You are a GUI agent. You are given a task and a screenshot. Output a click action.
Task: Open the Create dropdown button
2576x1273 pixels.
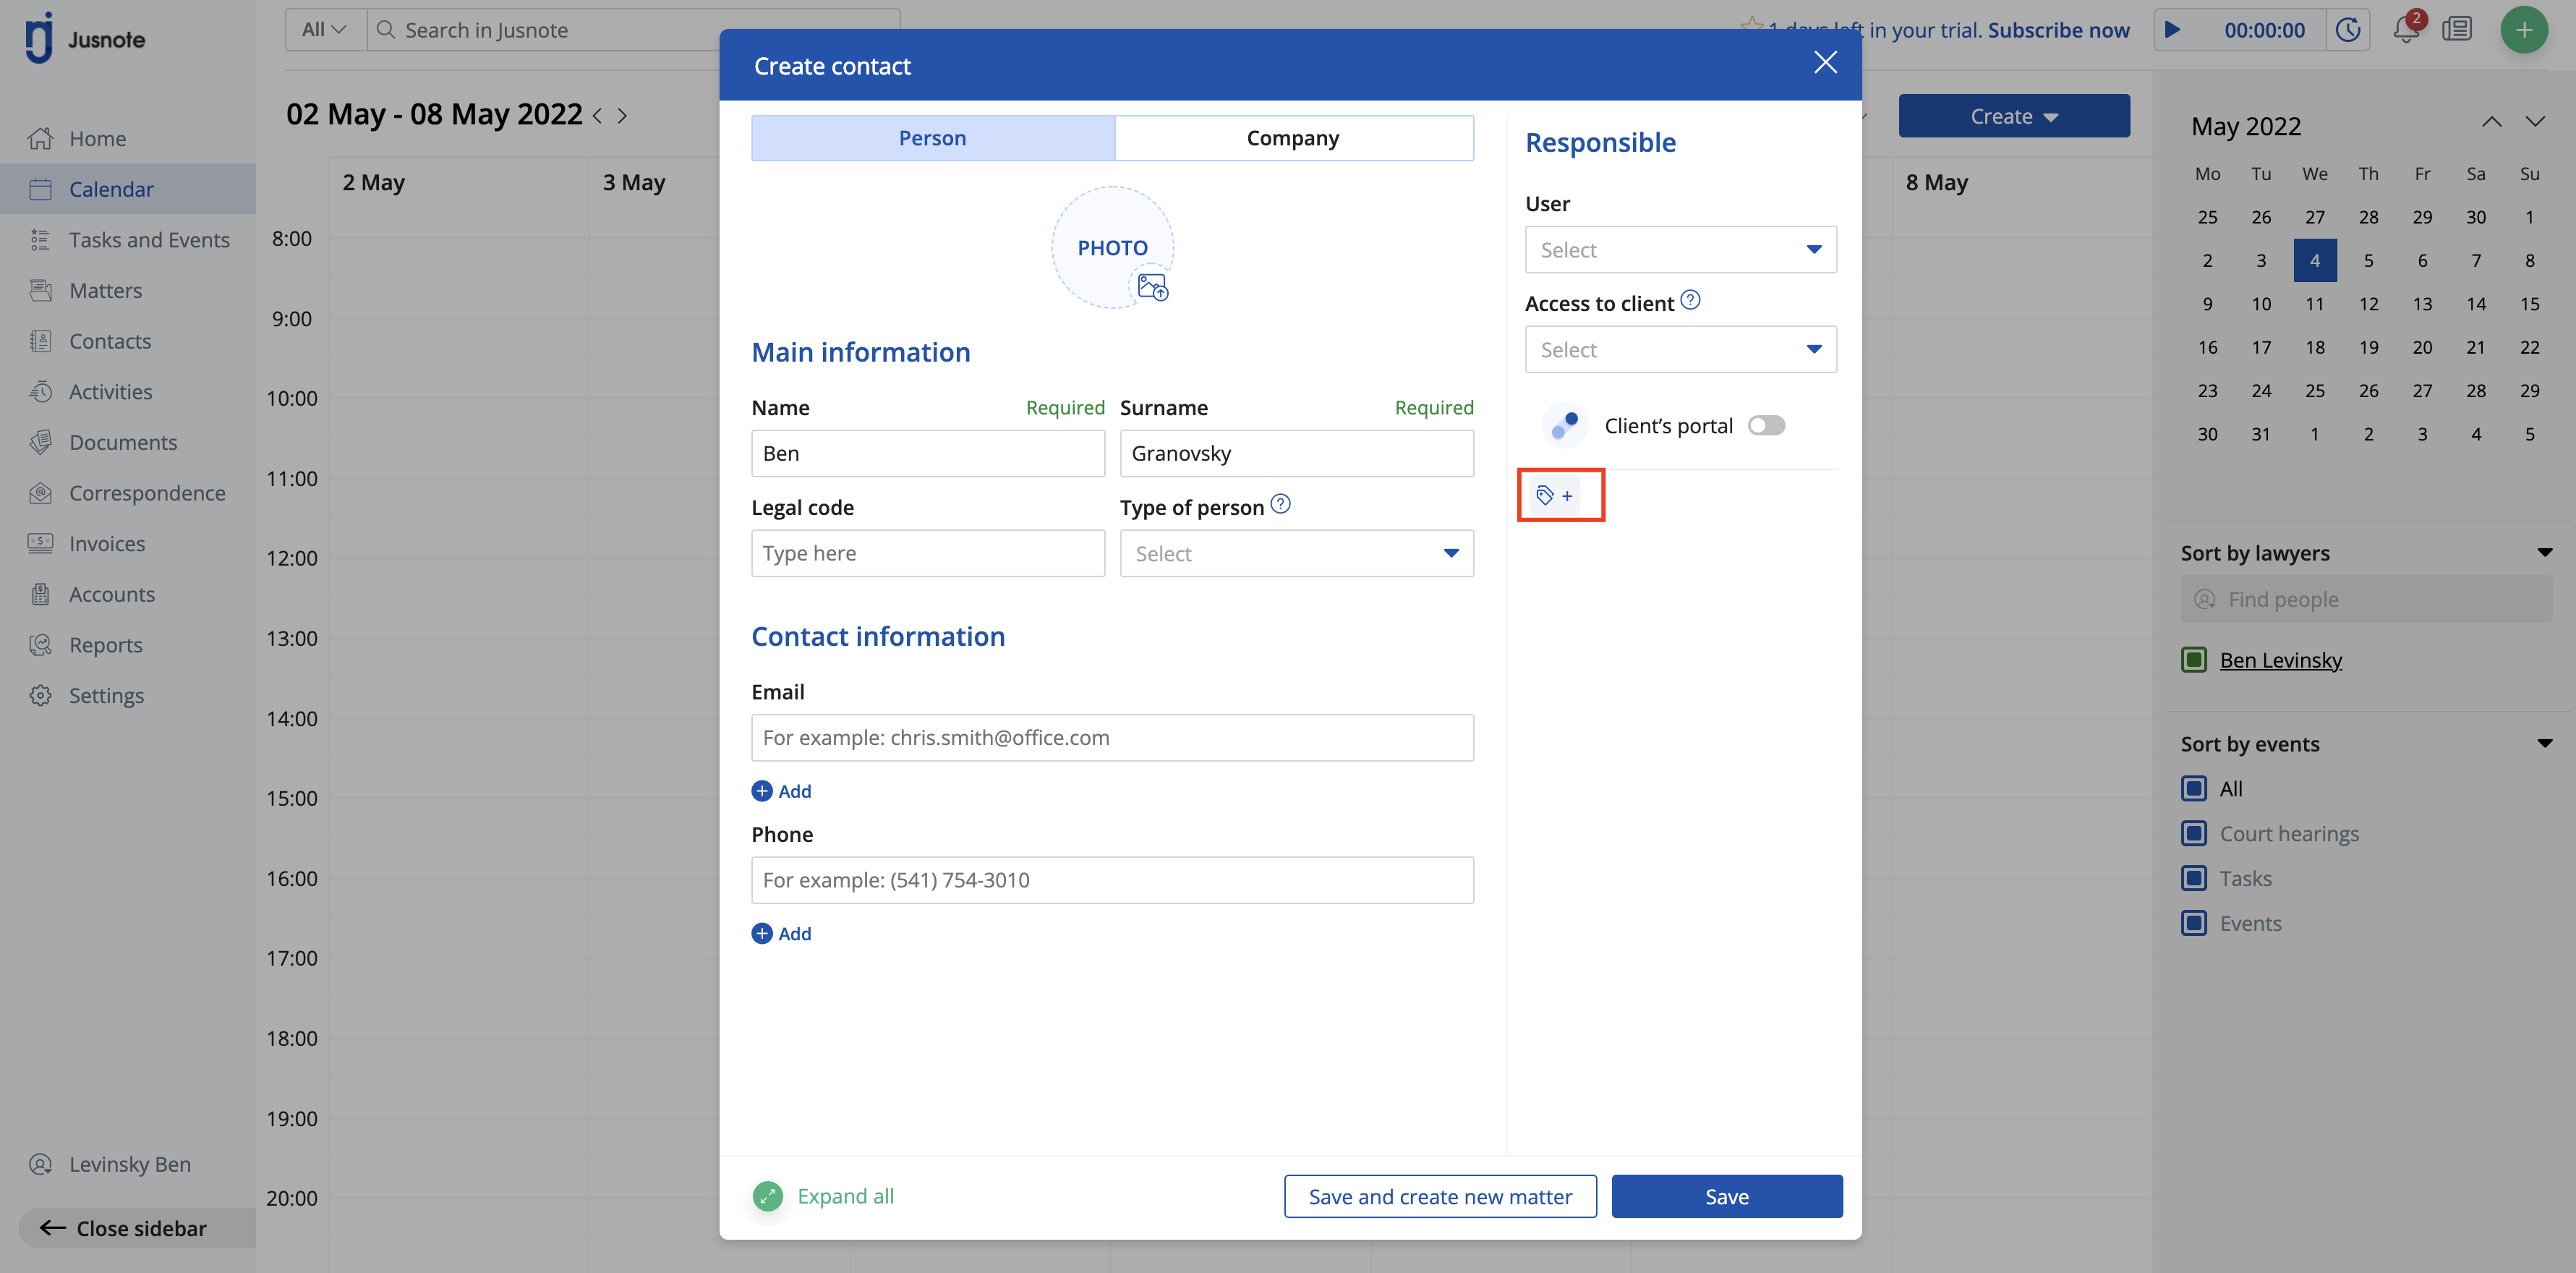click(x=2013, y=116)
